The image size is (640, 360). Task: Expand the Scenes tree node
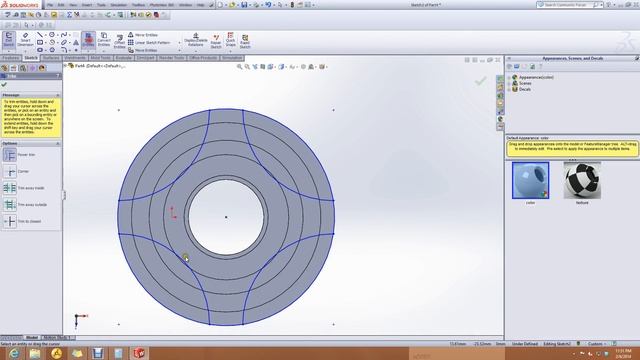[x=509, y=83]
